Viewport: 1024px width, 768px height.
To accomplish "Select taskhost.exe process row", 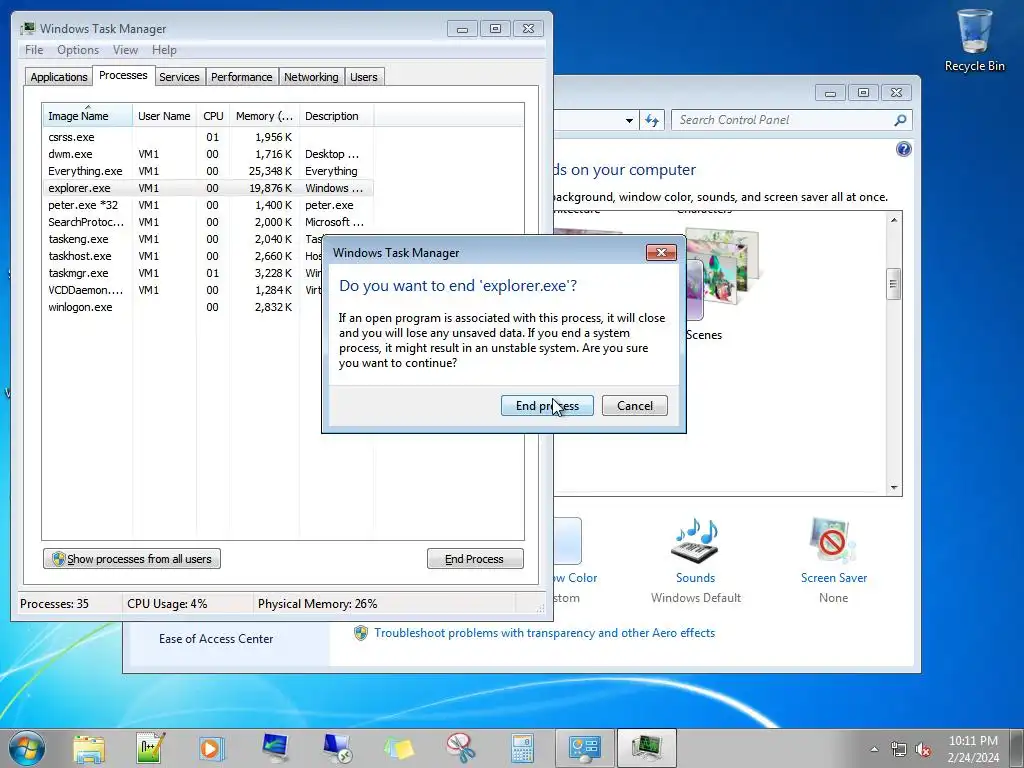I will pyautogui.click(x=183, y=256).
